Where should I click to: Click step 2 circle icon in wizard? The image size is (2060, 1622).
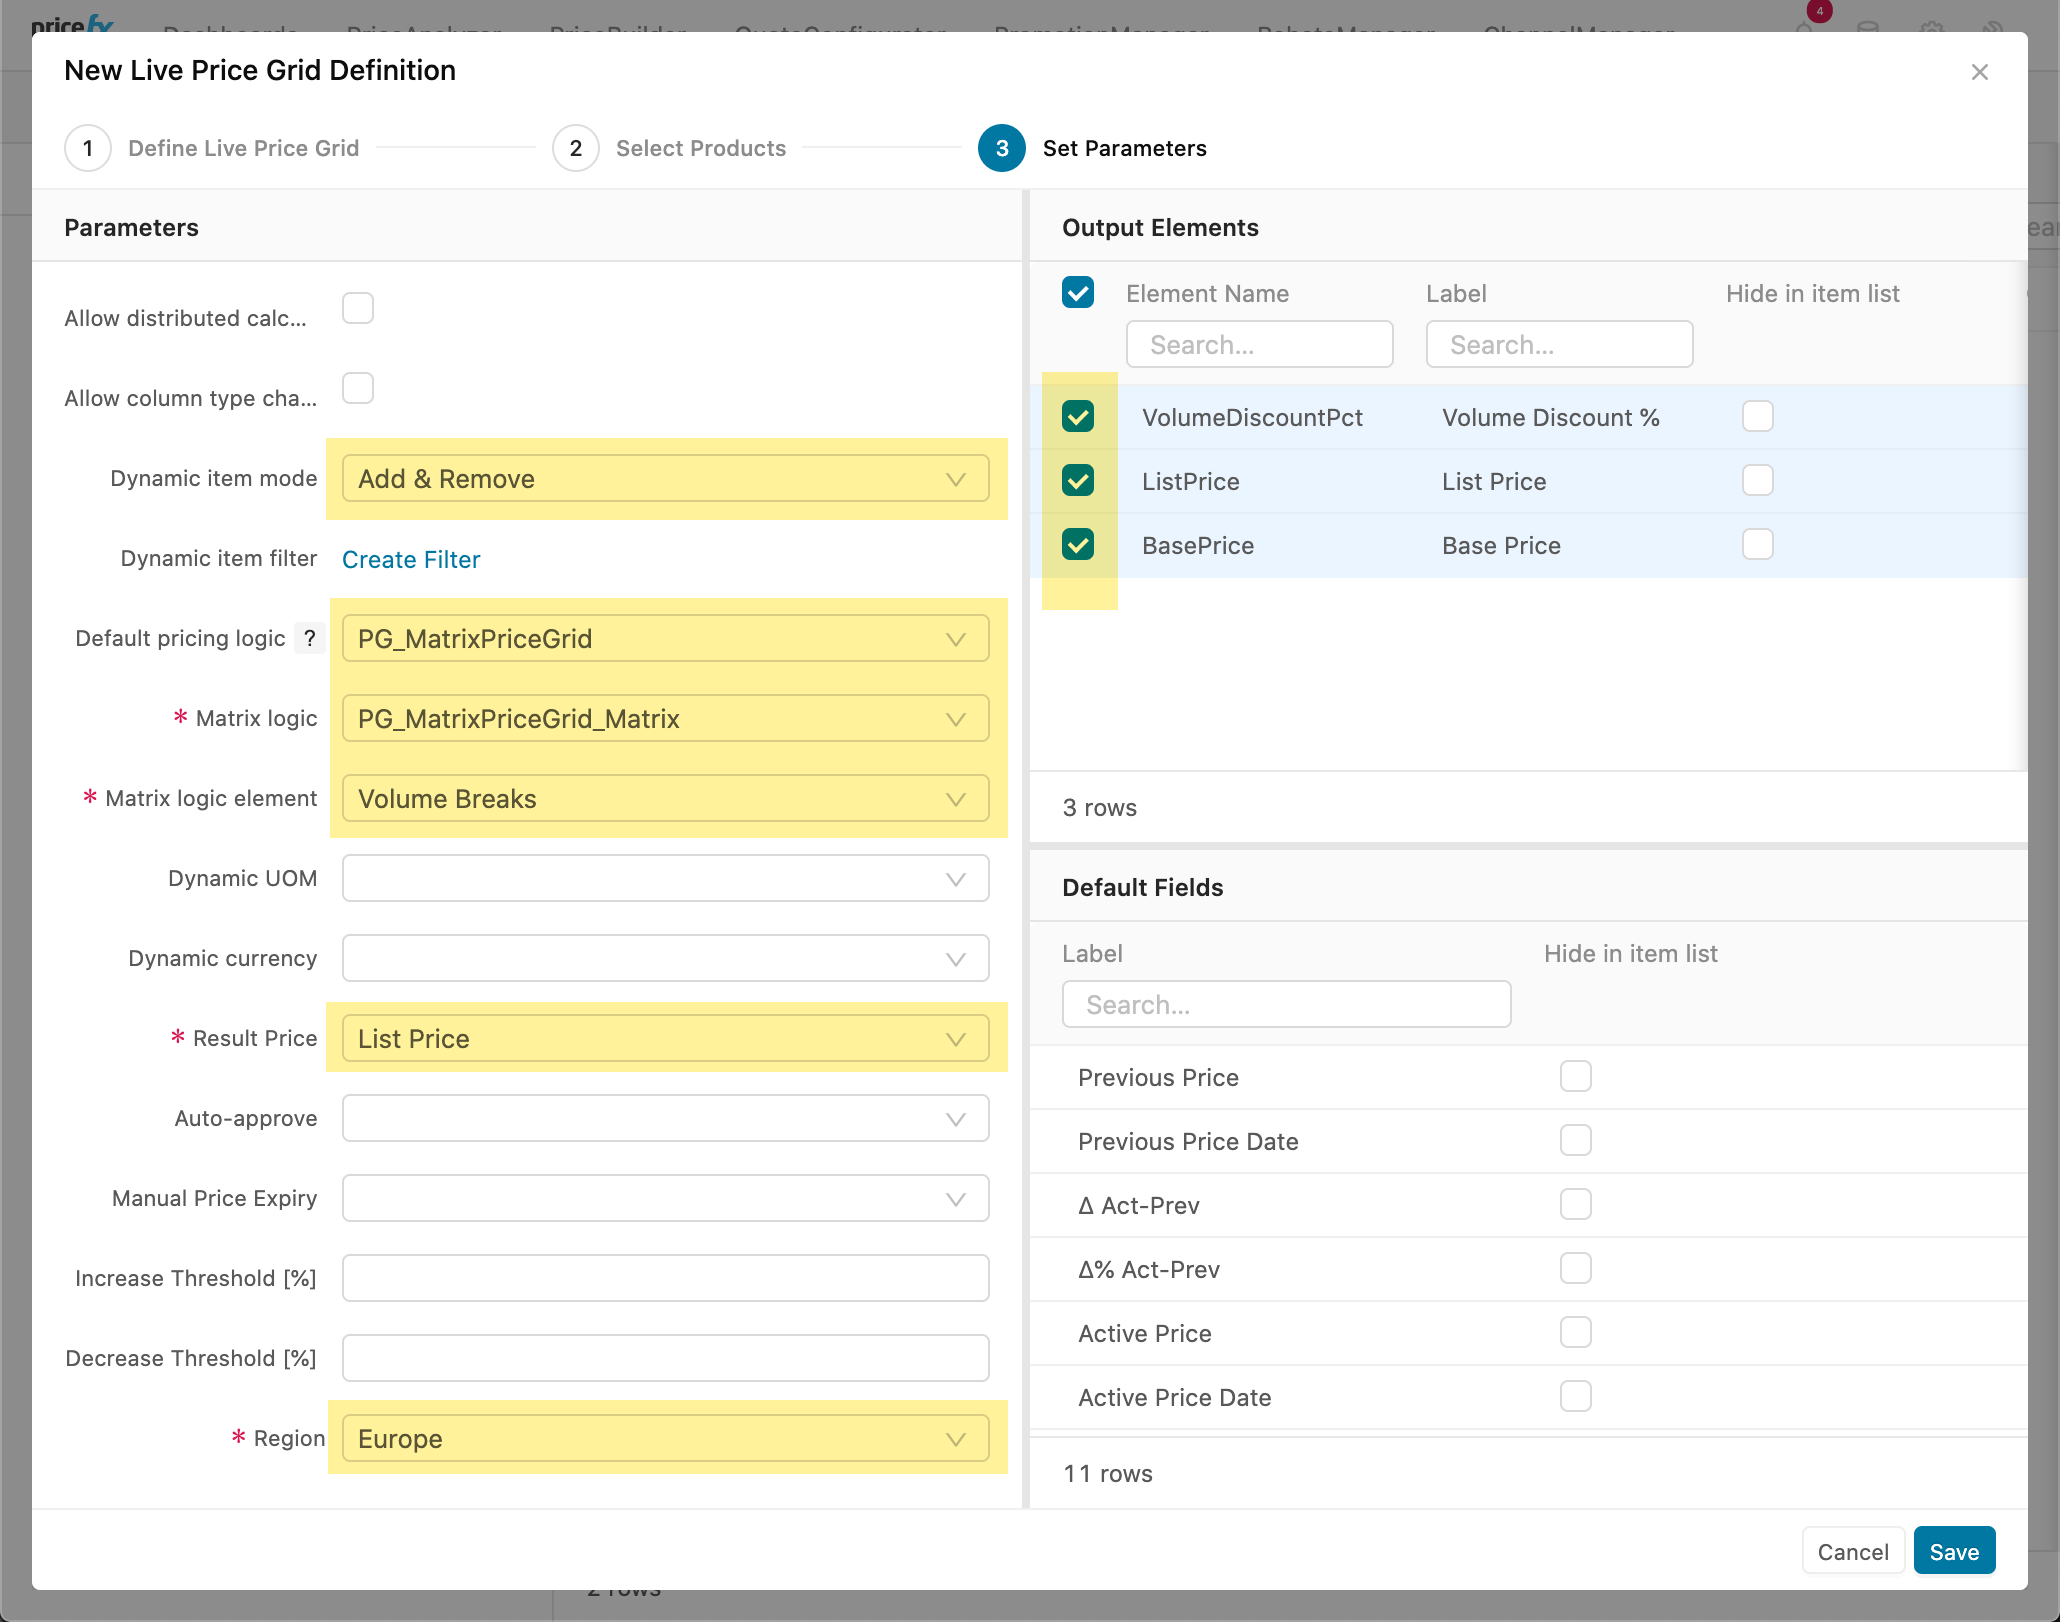pyautogui.click(x=575, y=148)
